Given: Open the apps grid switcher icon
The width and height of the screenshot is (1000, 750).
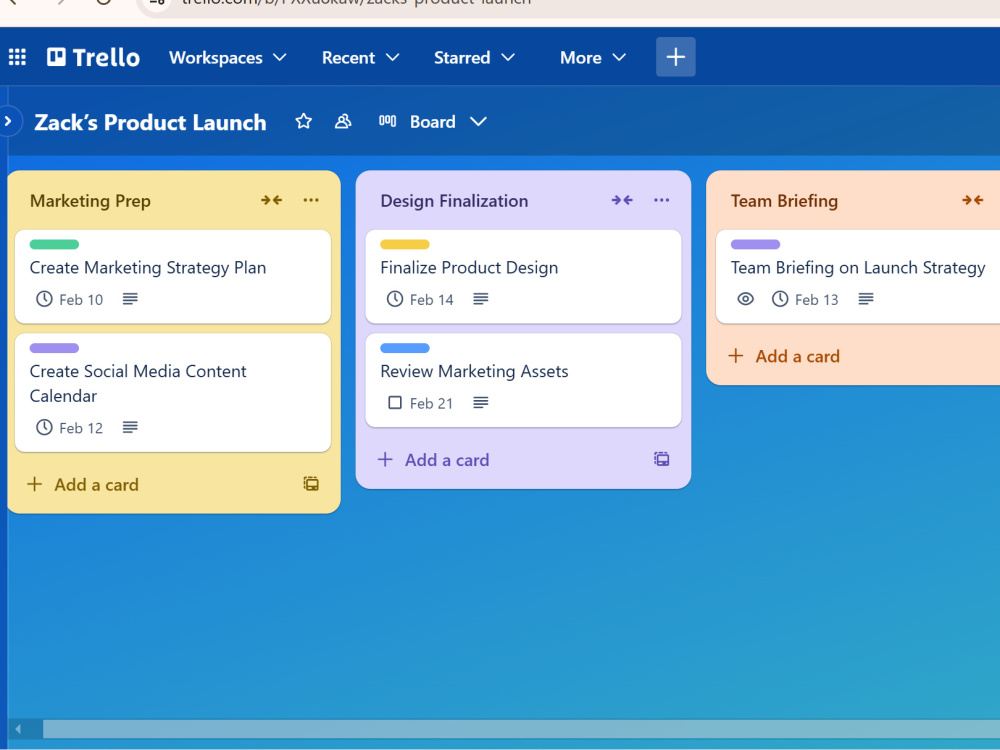Looking at the screenshot, I should [x=17, y=57].
